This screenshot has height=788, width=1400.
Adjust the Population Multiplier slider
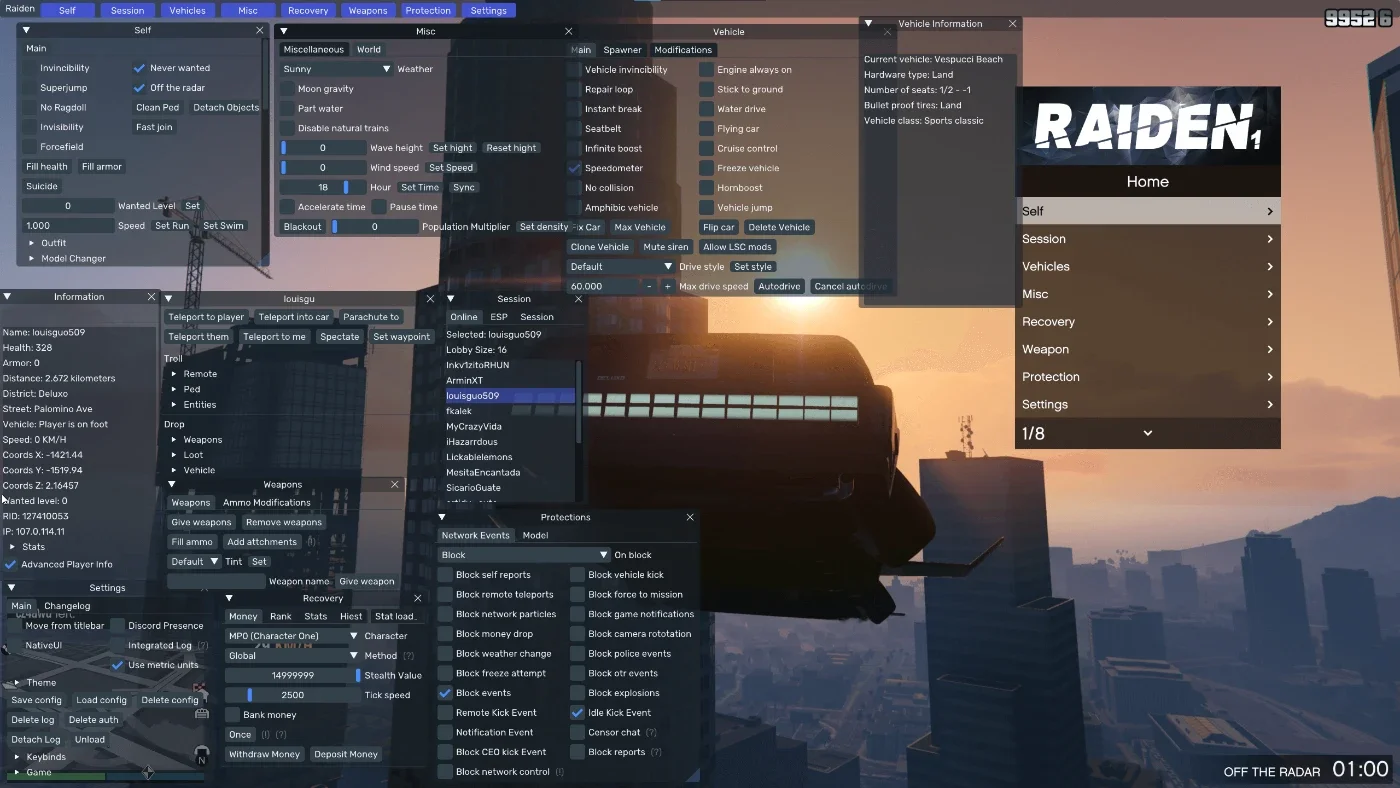coord(375,227)
